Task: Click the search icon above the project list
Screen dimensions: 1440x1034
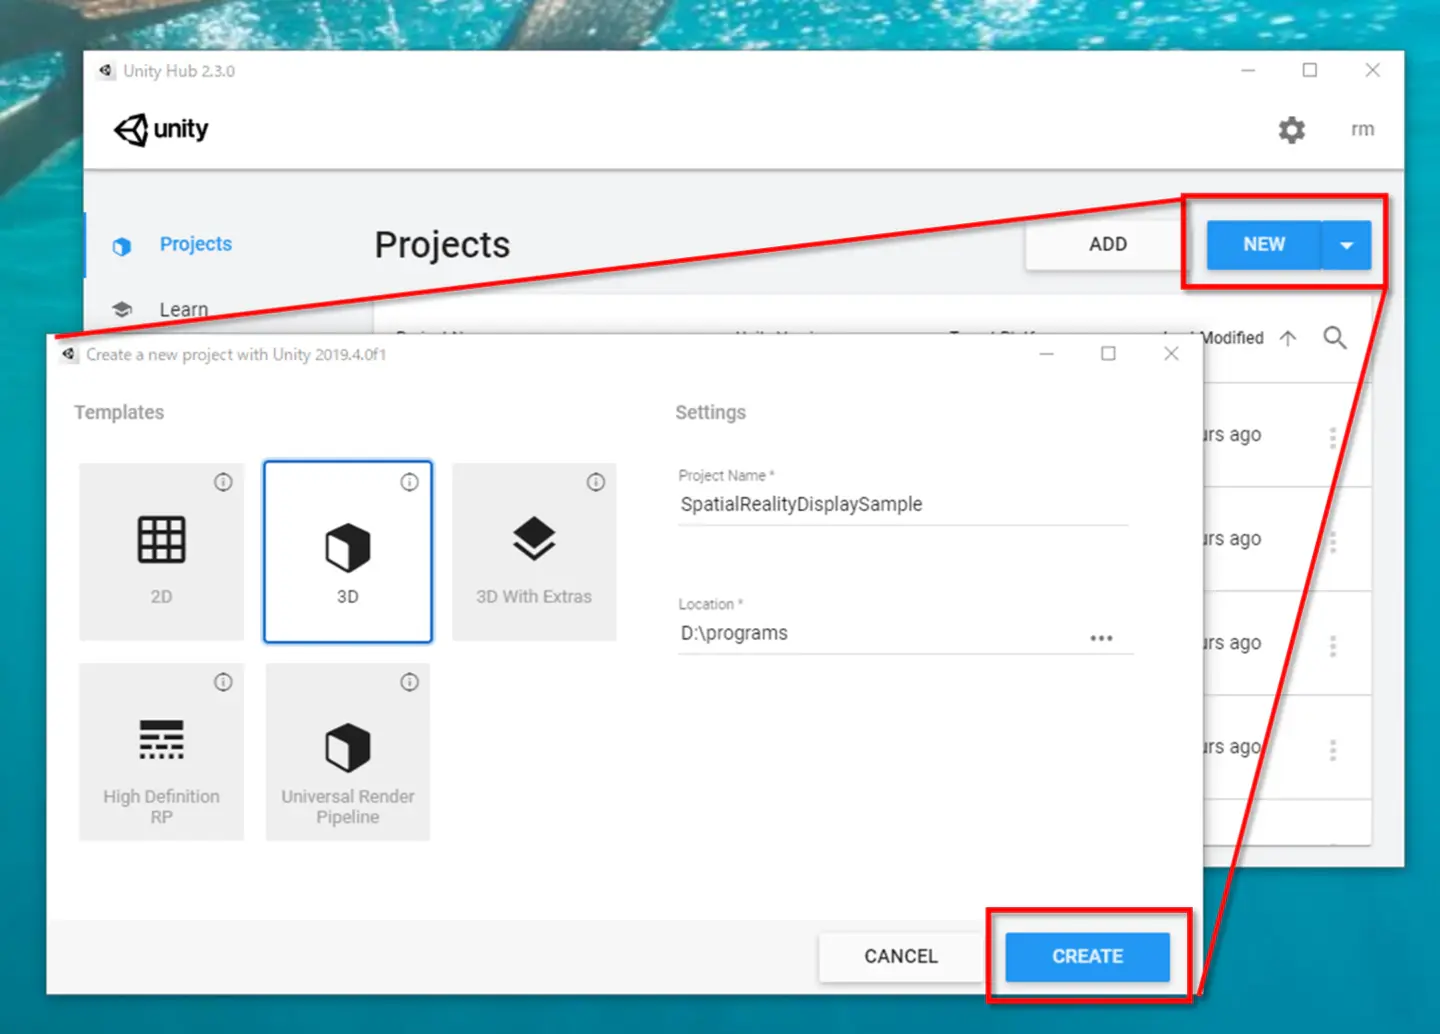Action: tap(1334, 338)
